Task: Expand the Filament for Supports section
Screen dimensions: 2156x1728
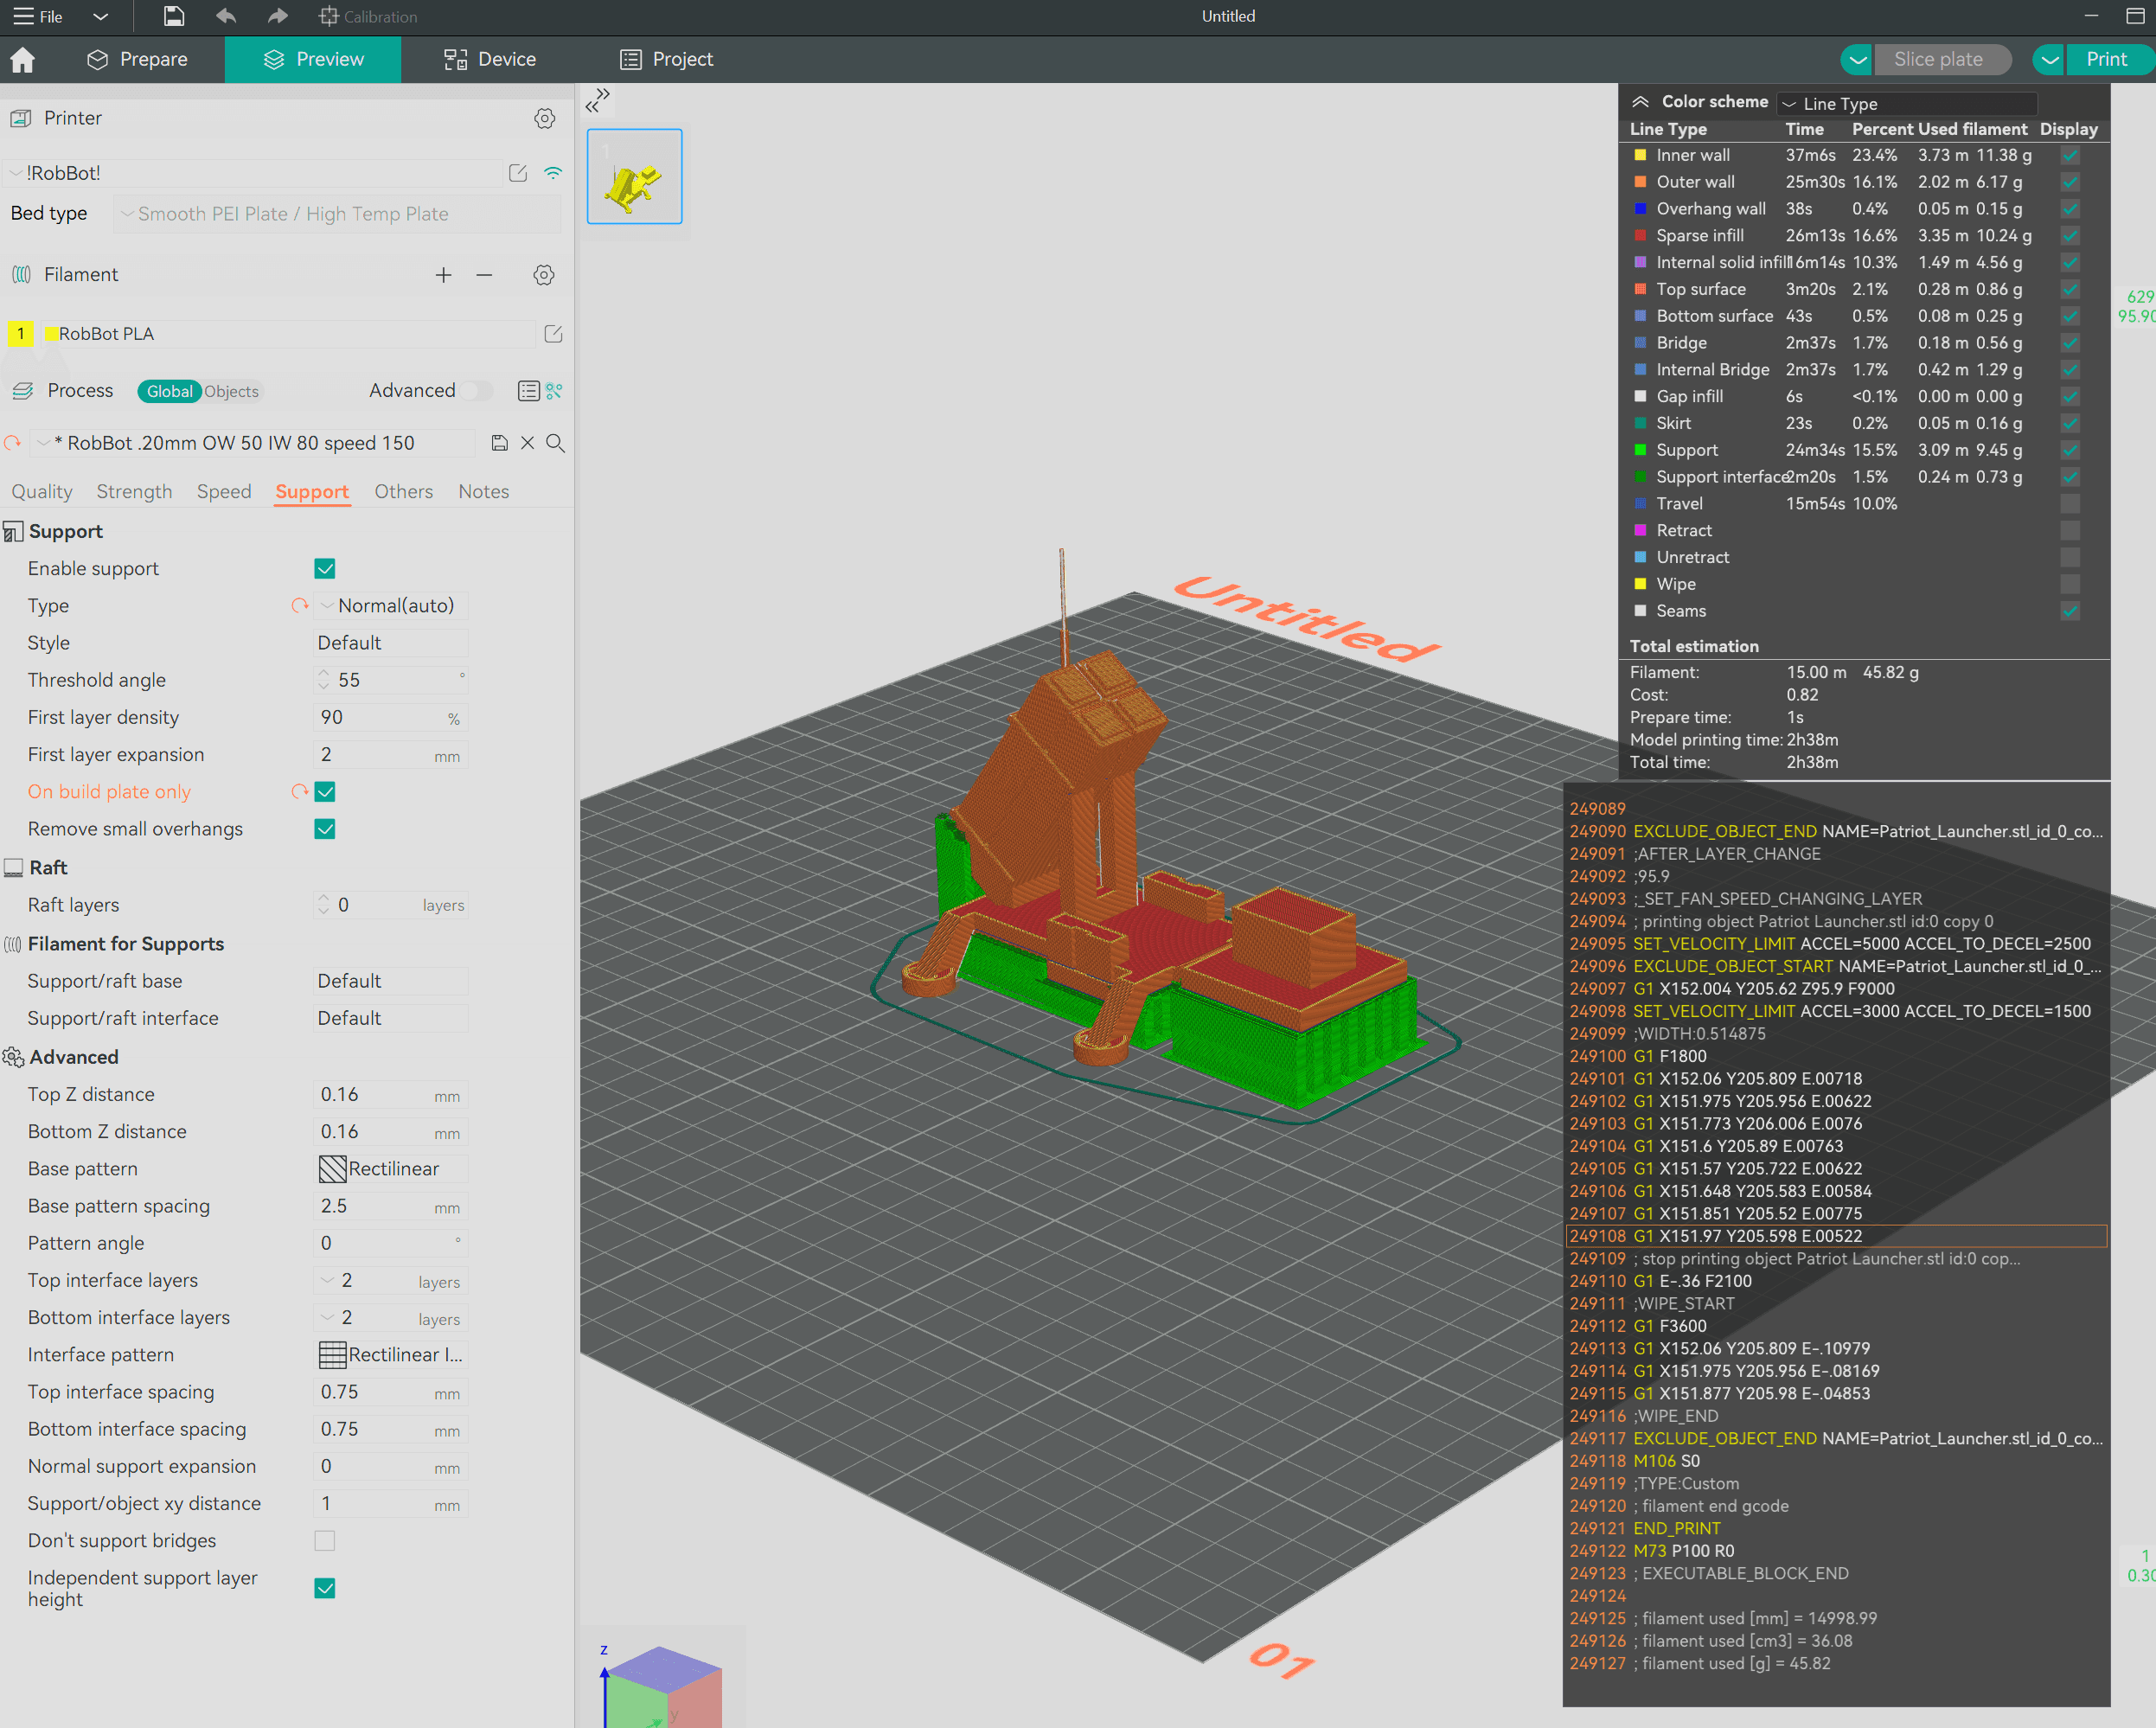Action: coord(125,944)
